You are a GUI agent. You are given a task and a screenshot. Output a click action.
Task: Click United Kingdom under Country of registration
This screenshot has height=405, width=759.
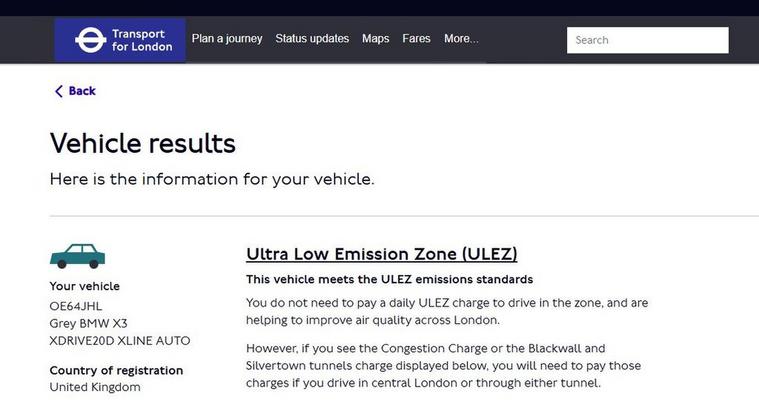(x=95, y=387)
